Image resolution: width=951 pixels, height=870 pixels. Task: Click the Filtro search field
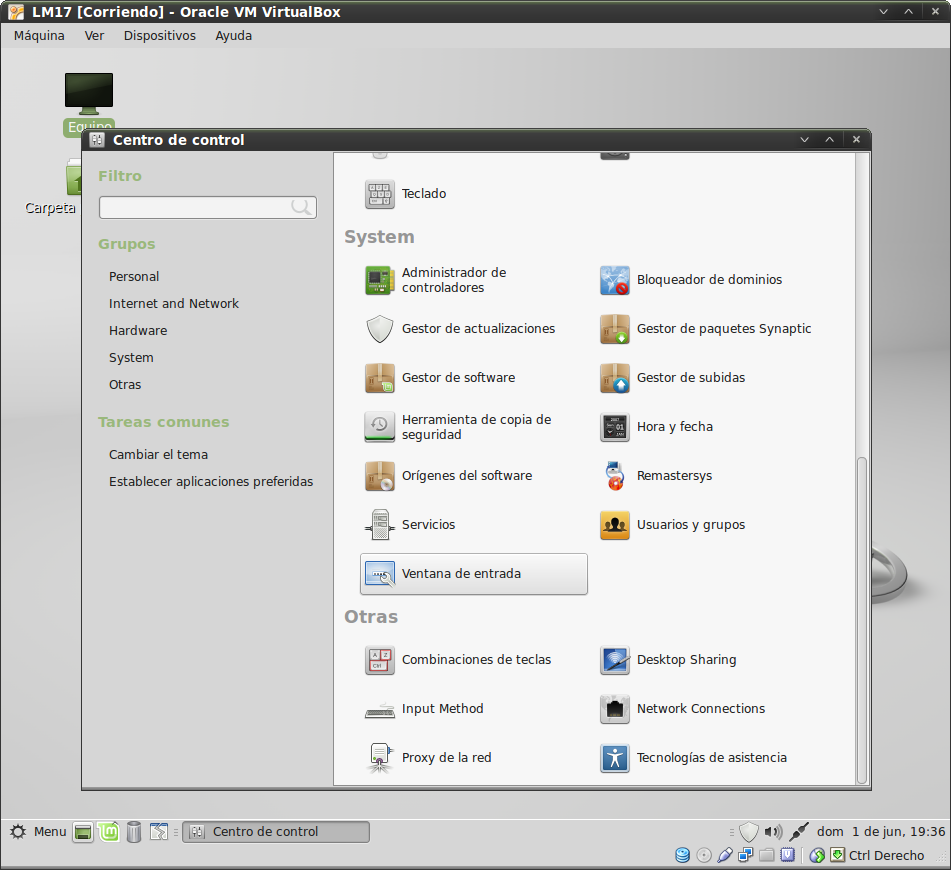196,207
